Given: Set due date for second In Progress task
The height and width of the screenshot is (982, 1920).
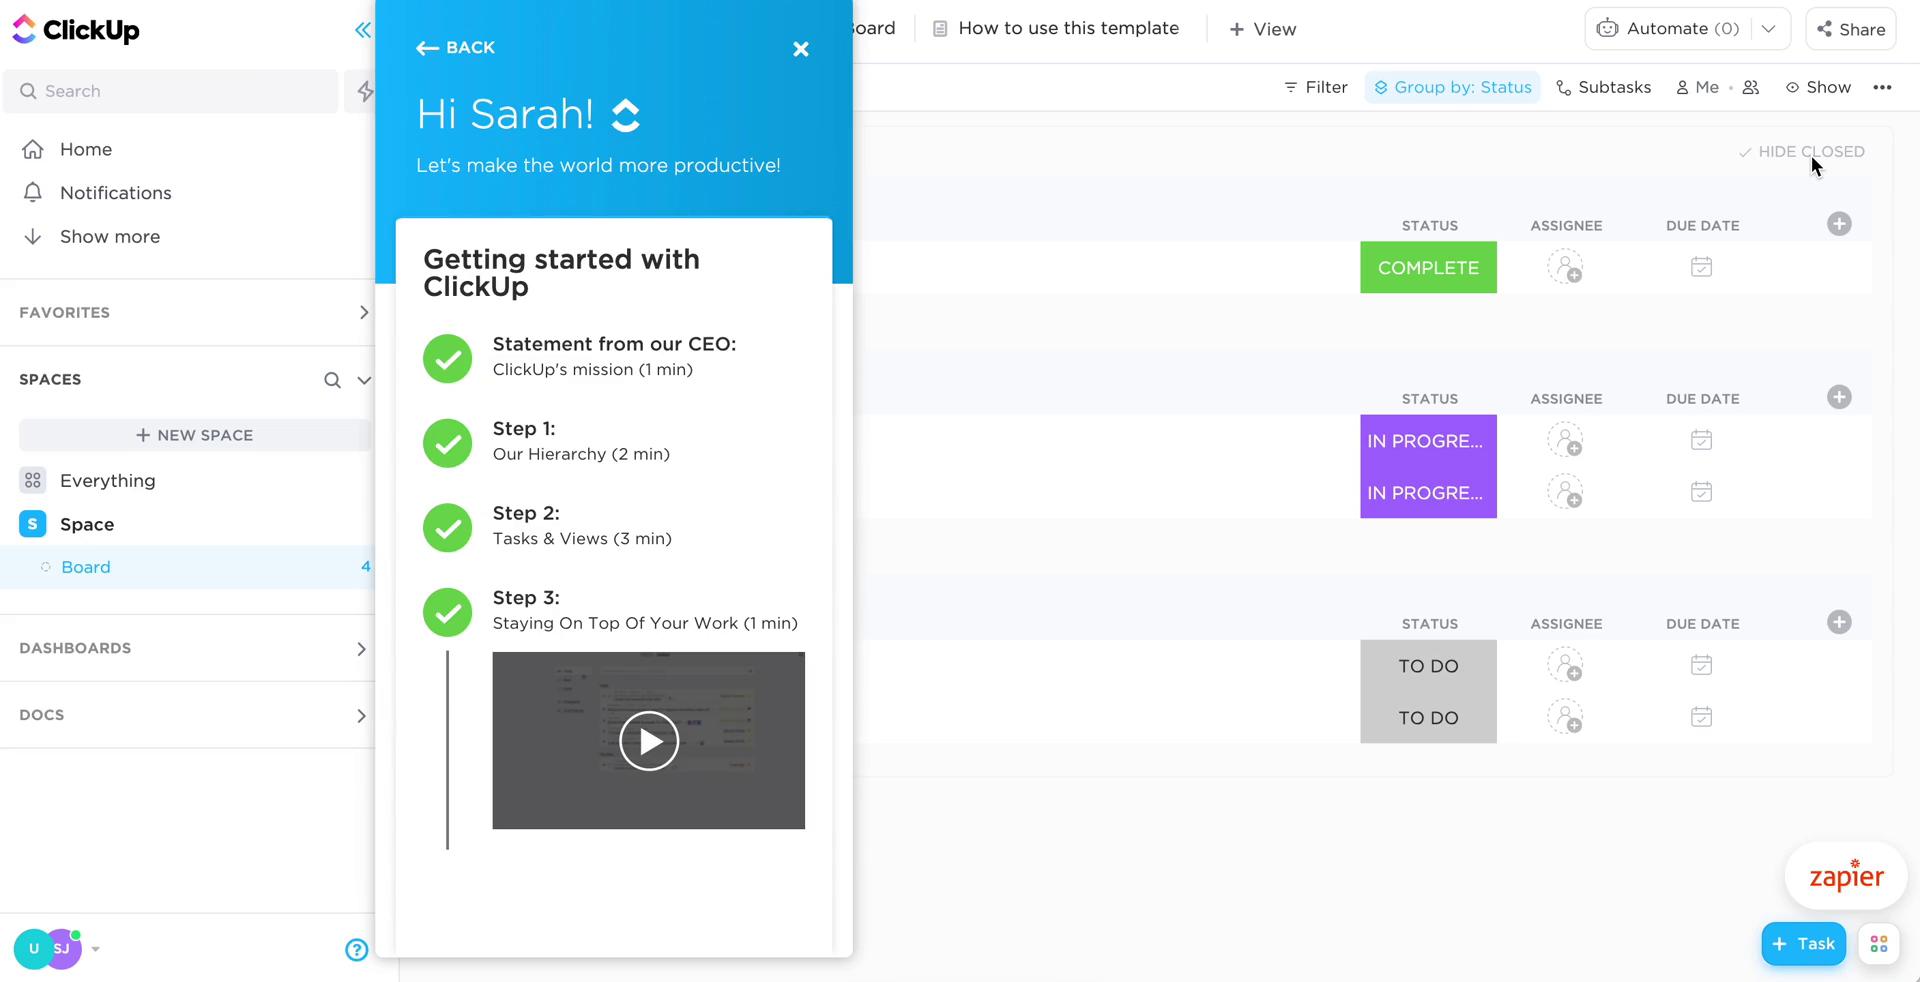Looking at the screenshot, I should click(x=1701, y=492).
